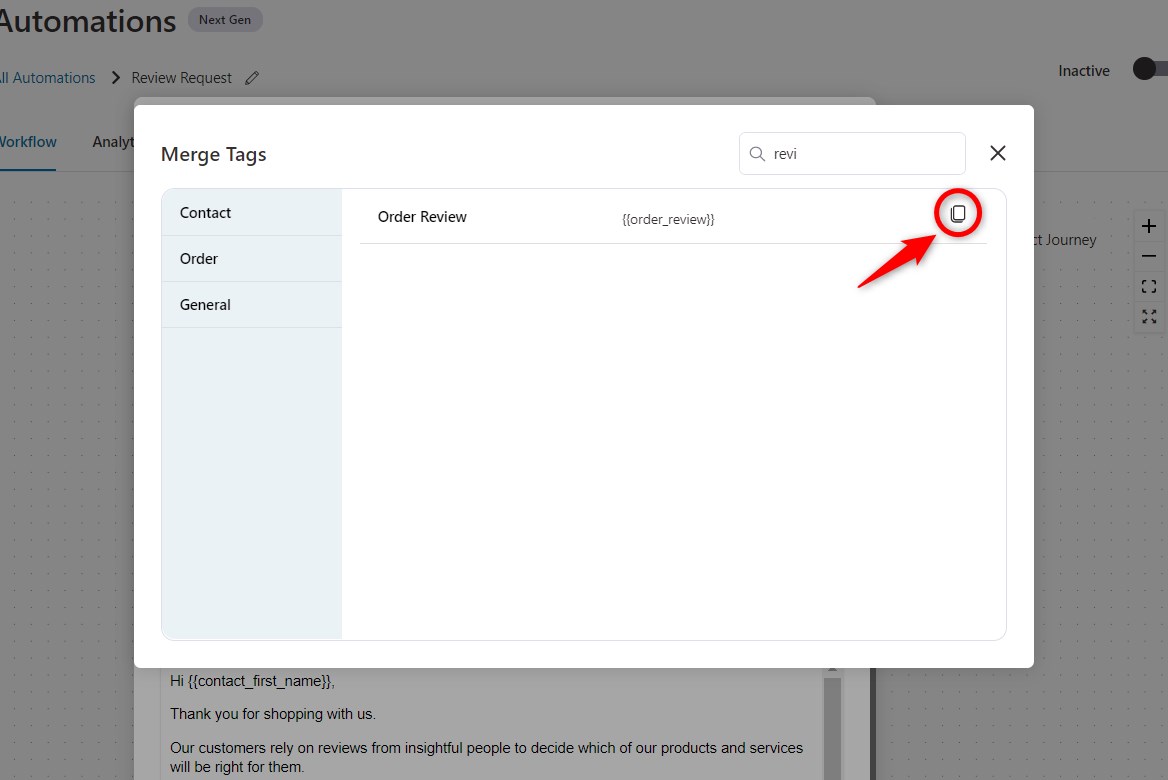Open the Analytics tab
Image resolution: width=1168 pixels, height=780 pixels.
click(x=113, y=141)
